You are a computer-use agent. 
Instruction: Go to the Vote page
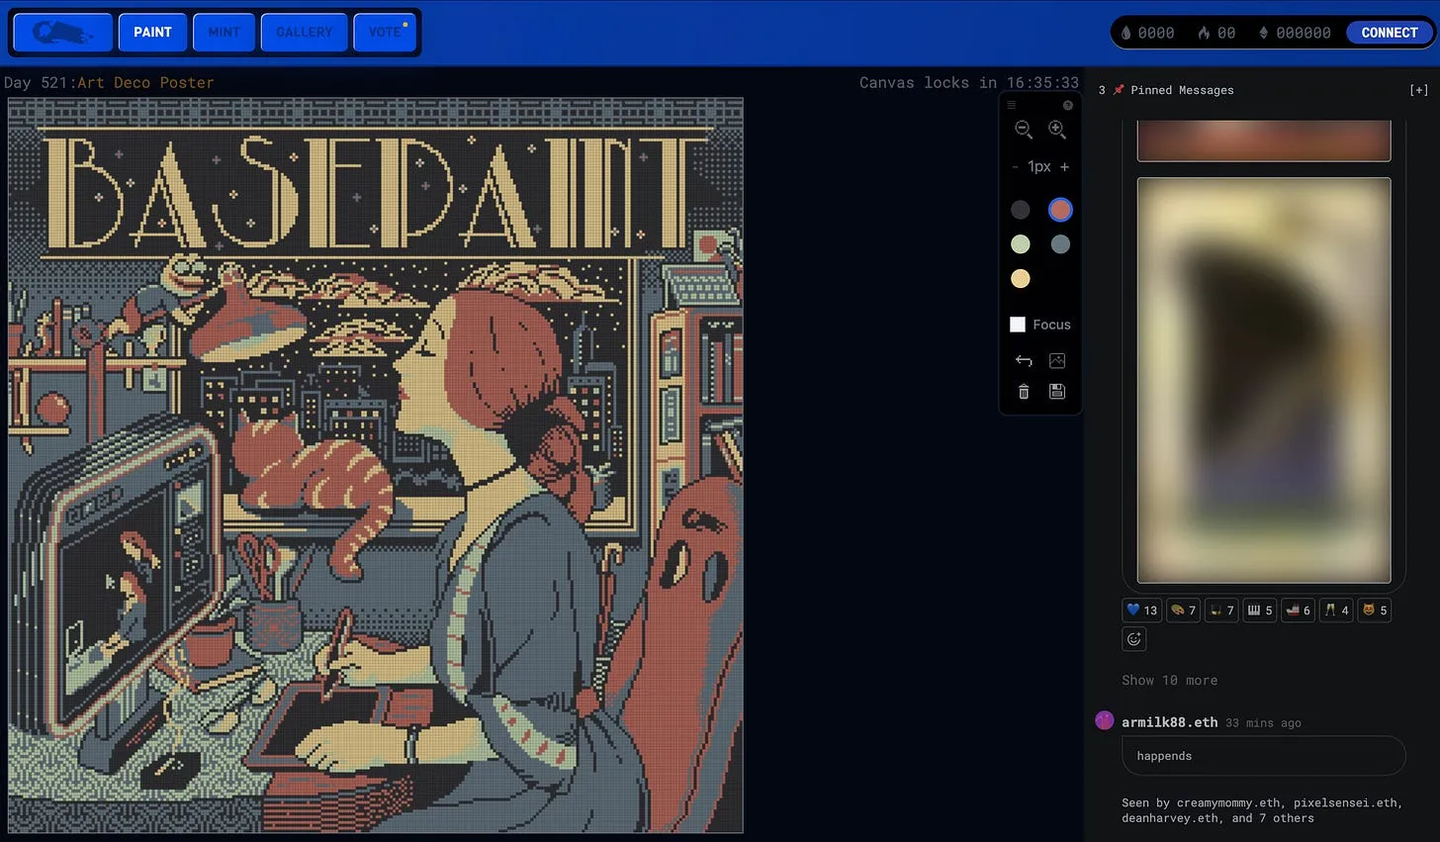click(x=384, y=32)
